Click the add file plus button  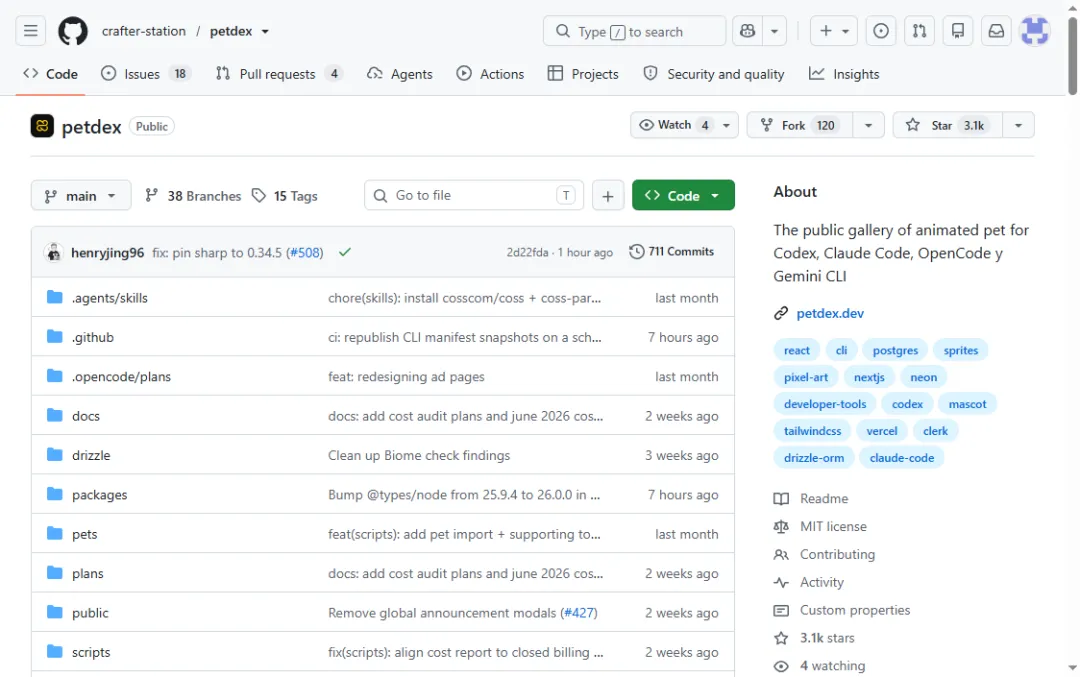tap(608, 196)
